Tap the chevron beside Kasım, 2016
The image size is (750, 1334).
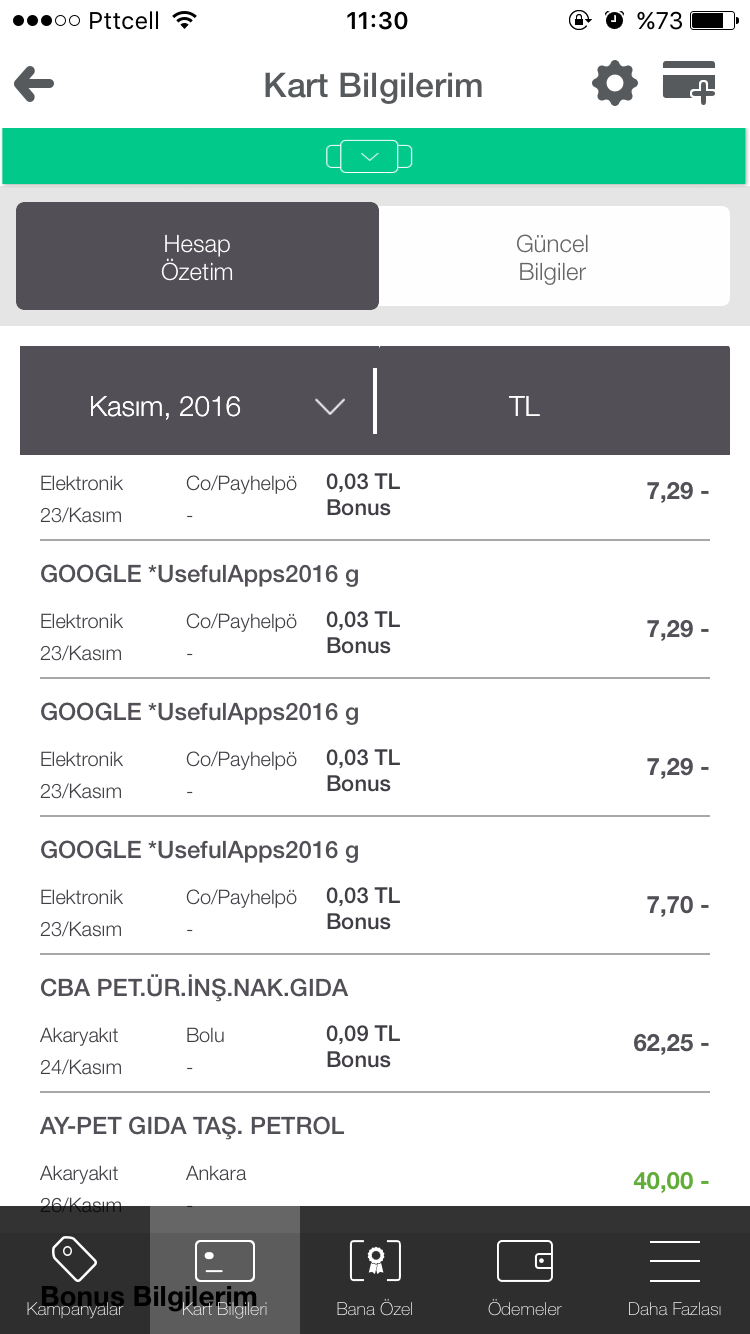(330, 406)
